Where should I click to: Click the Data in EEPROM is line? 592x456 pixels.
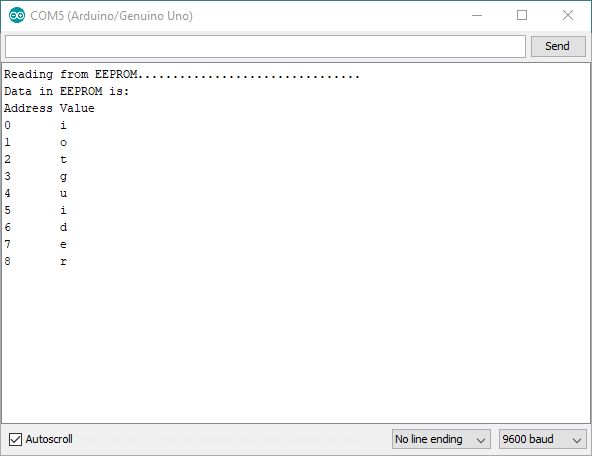66,91
